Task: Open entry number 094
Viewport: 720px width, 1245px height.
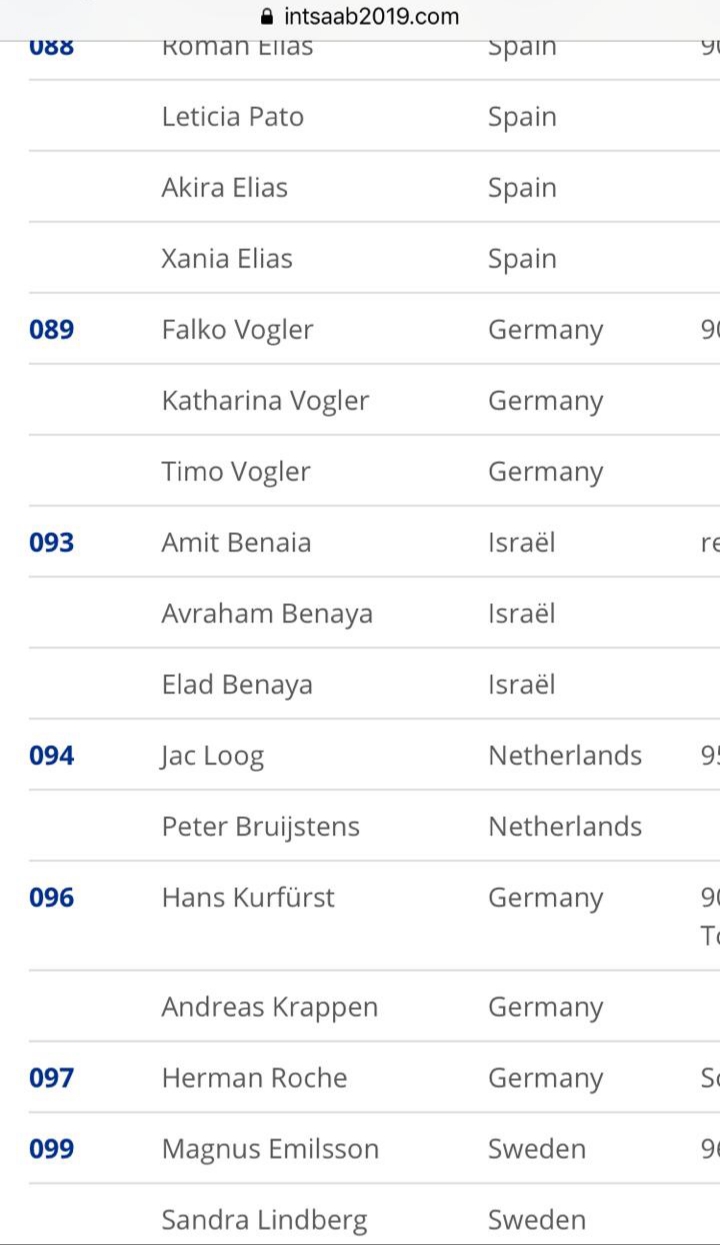Action: click(x=52, y=755)
